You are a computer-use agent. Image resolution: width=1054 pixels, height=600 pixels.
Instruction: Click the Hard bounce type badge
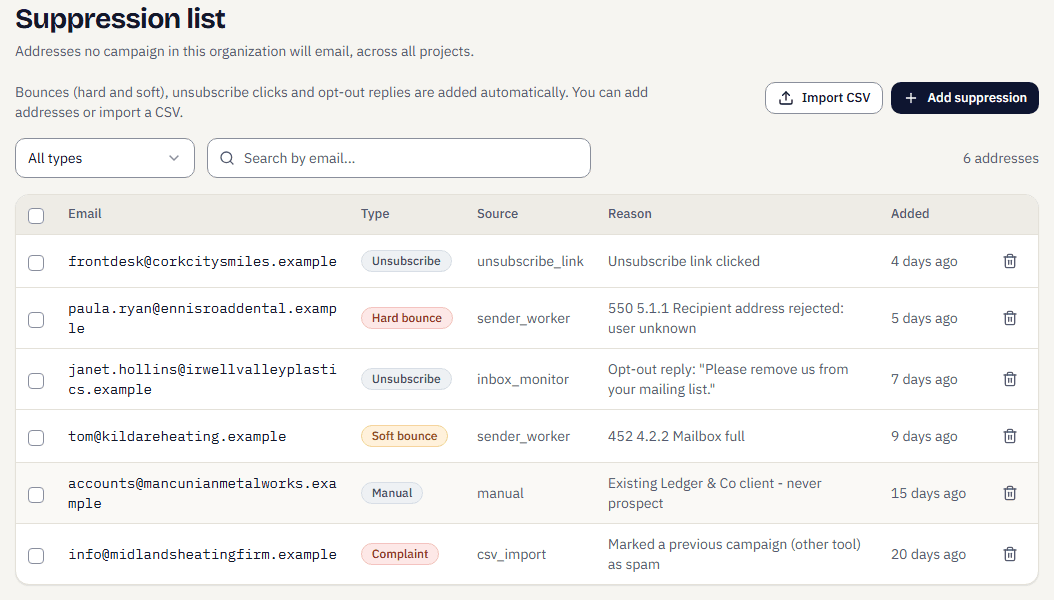pyautogui.click(x=407, y=318)
